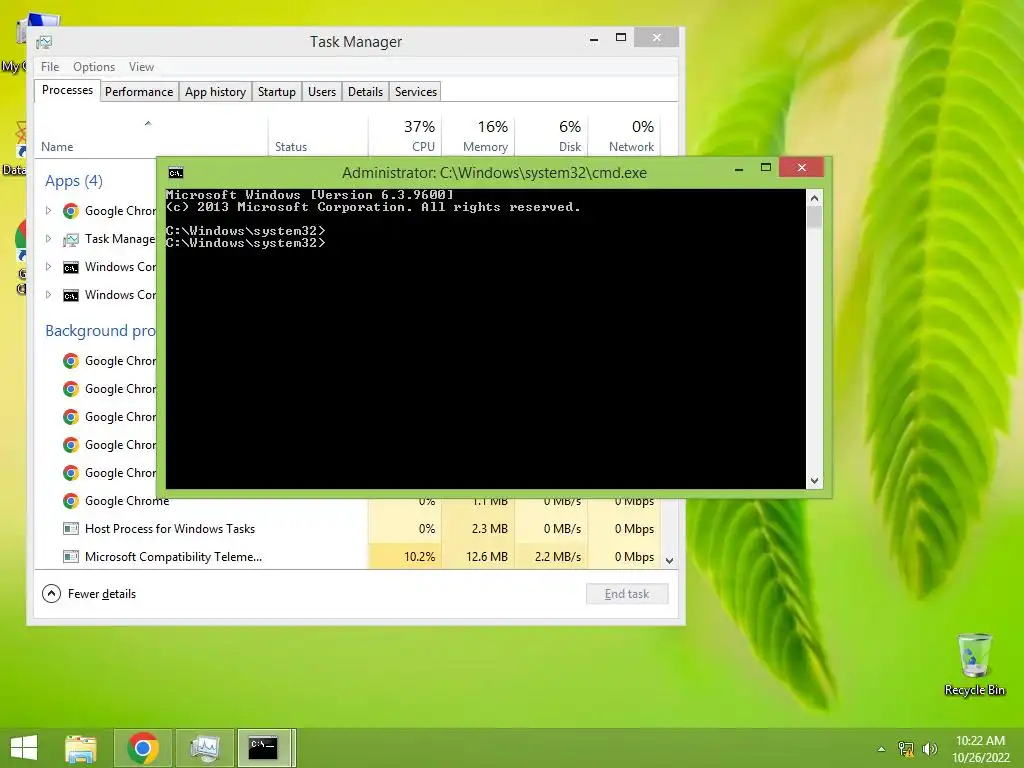
Task: Open the Startup tab
Action: tap(276, 92)
